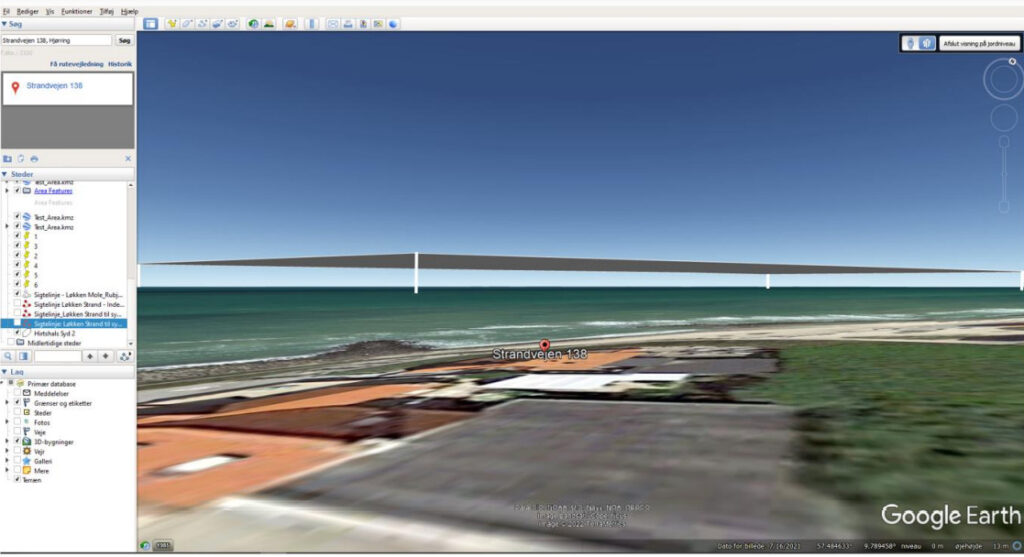The image size is (1024, 557).
Task: Expand the Fotos layer tree node
Action: click(x=8, y=422)
